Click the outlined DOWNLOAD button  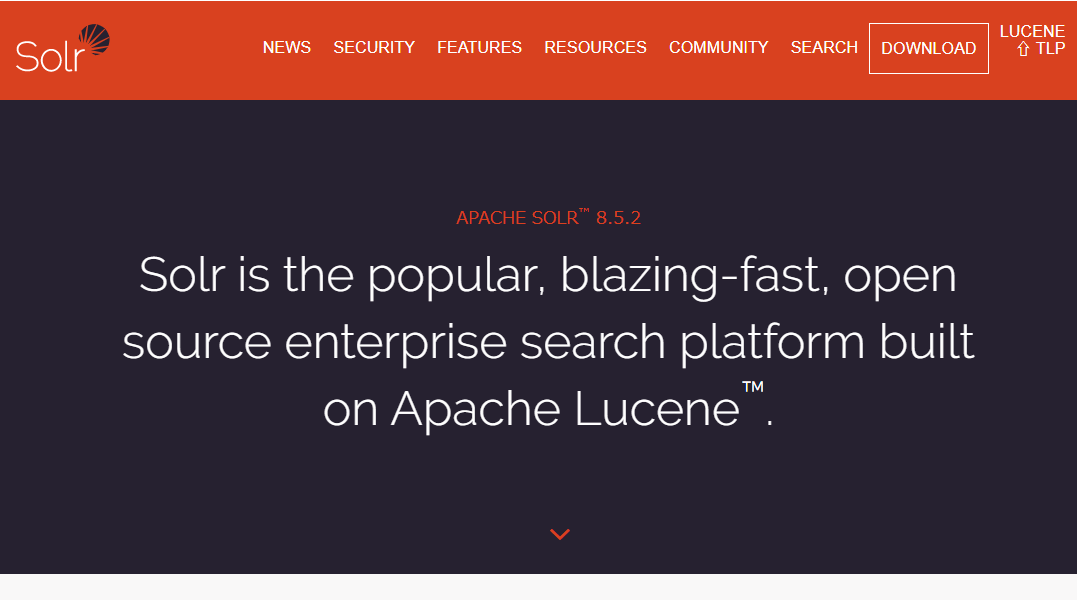pyautogui.click(x=929, y=48)
